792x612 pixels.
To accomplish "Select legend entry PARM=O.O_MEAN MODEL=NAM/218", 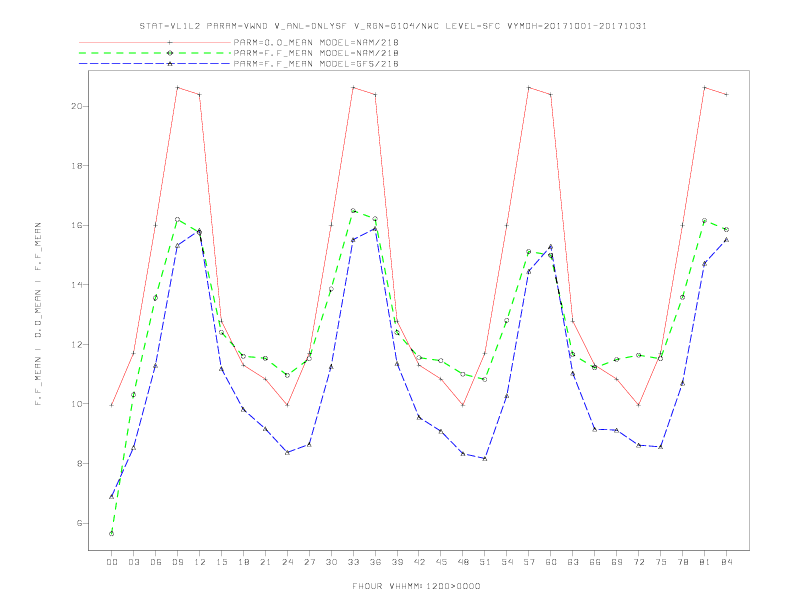I will tap(316, 42).
